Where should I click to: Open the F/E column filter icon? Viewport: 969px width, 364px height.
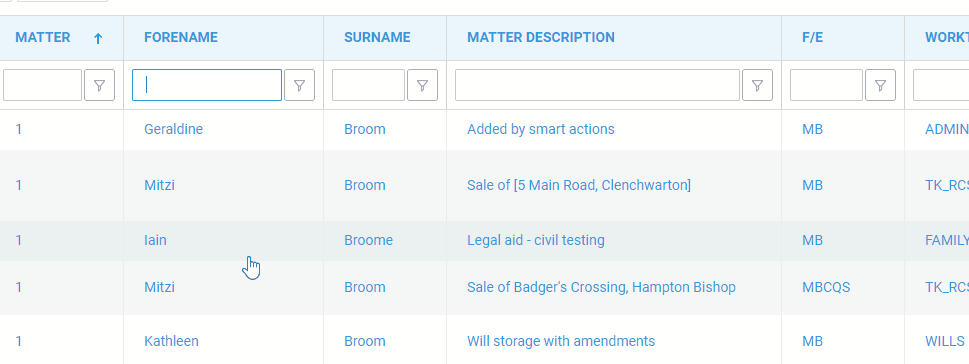point(881,85)
